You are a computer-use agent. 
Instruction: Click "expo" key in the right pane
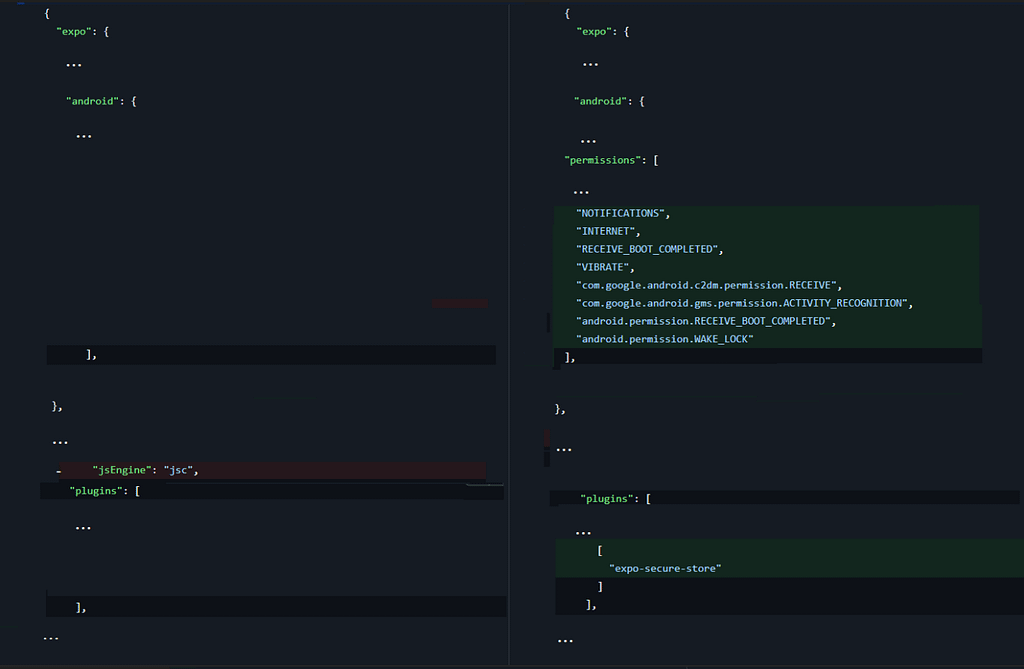point(594,32)
